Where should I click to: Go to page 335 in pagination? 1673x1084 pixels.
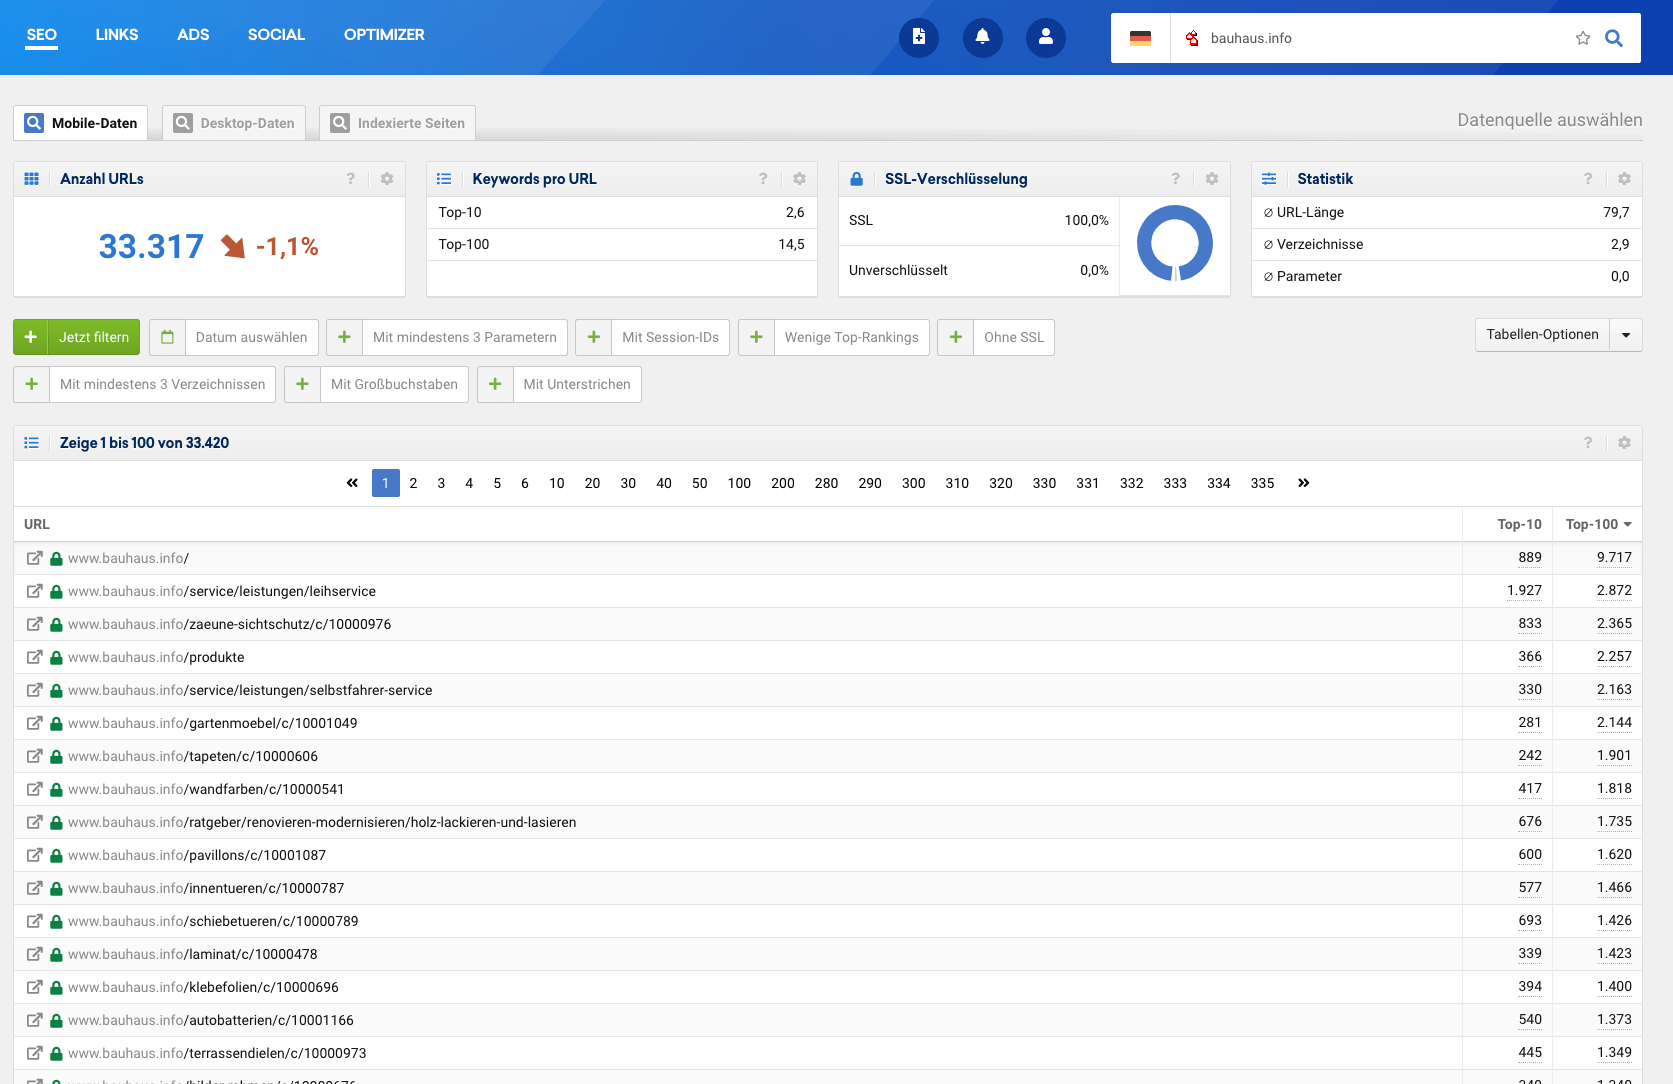tap(1262, 483)
